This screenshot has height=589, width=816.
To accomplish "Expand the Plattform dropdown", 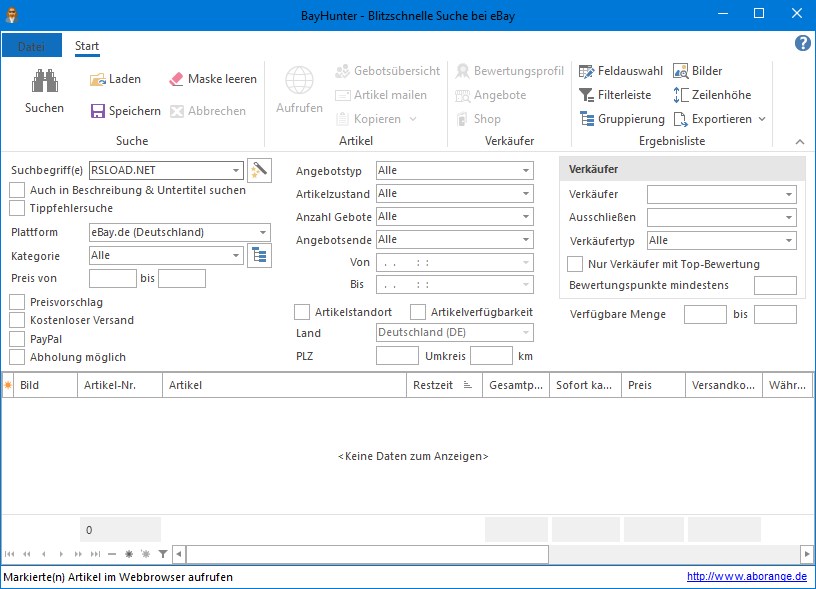I will pyautogui.click(x=263, y=232).
